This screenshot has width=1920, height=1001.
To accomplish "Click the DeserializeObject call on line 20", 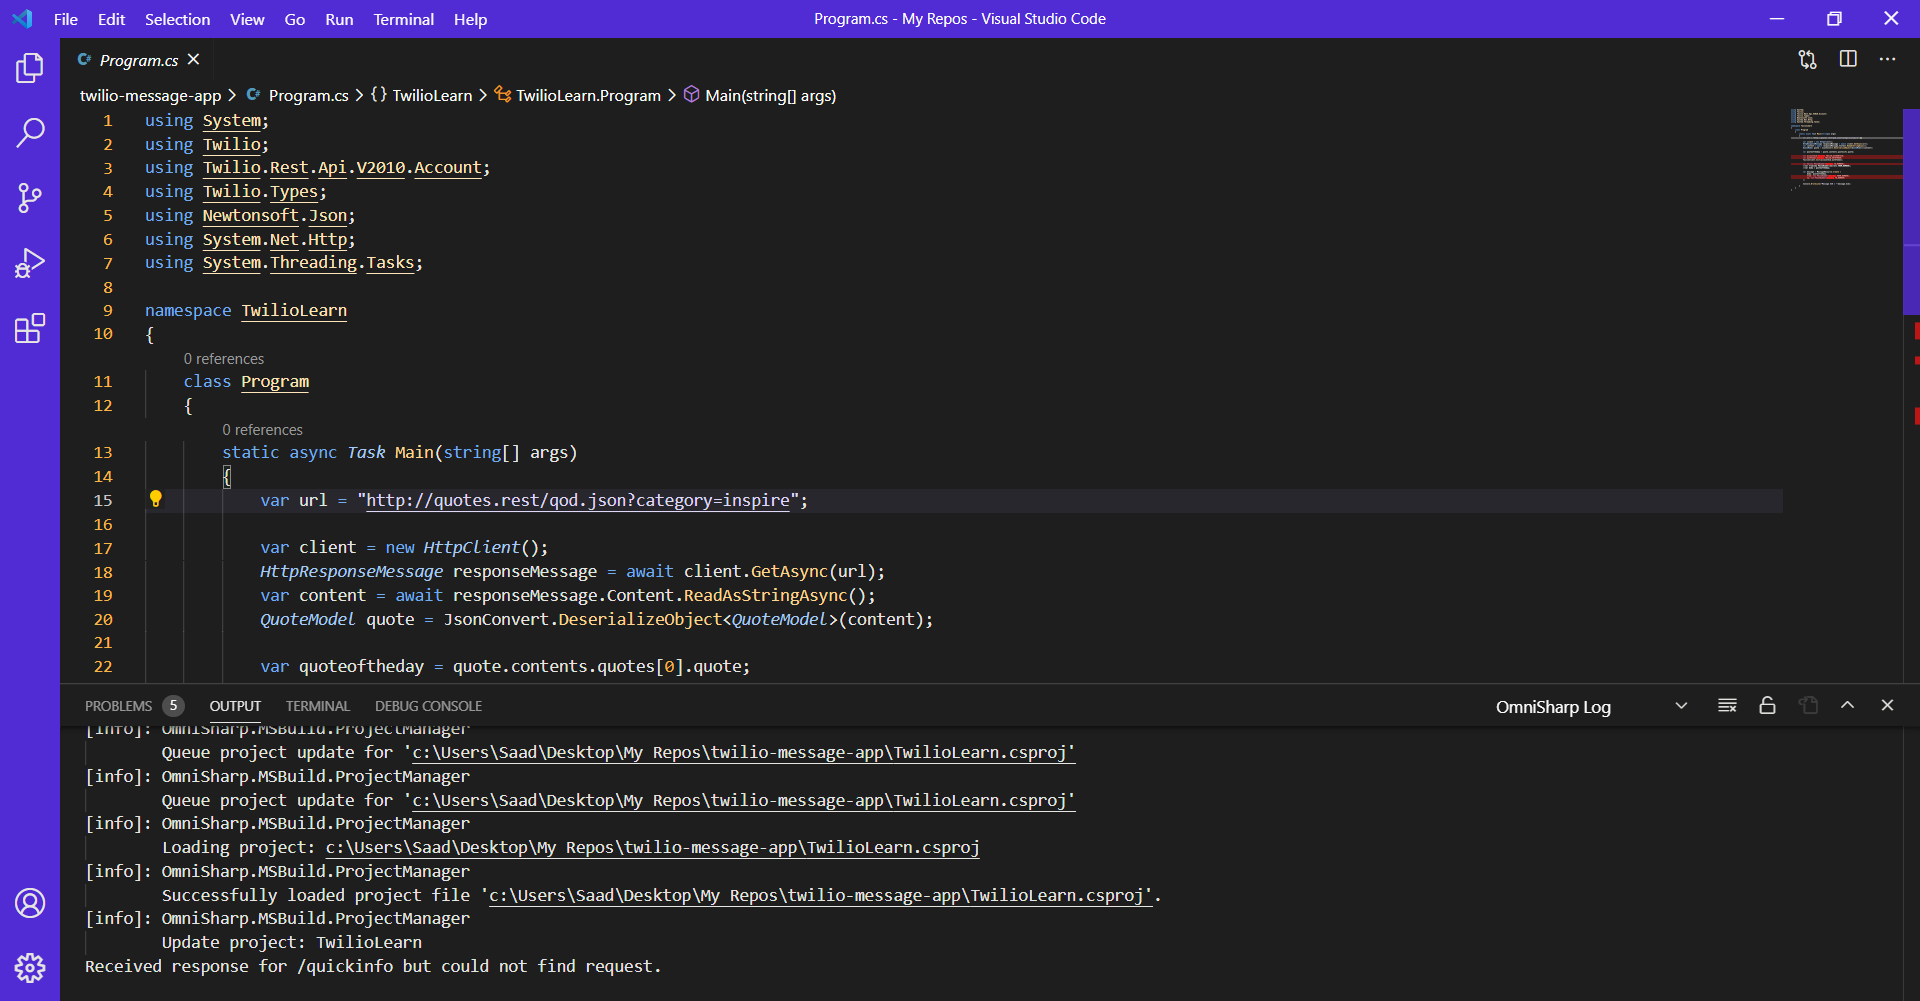I will click(640, 620).
